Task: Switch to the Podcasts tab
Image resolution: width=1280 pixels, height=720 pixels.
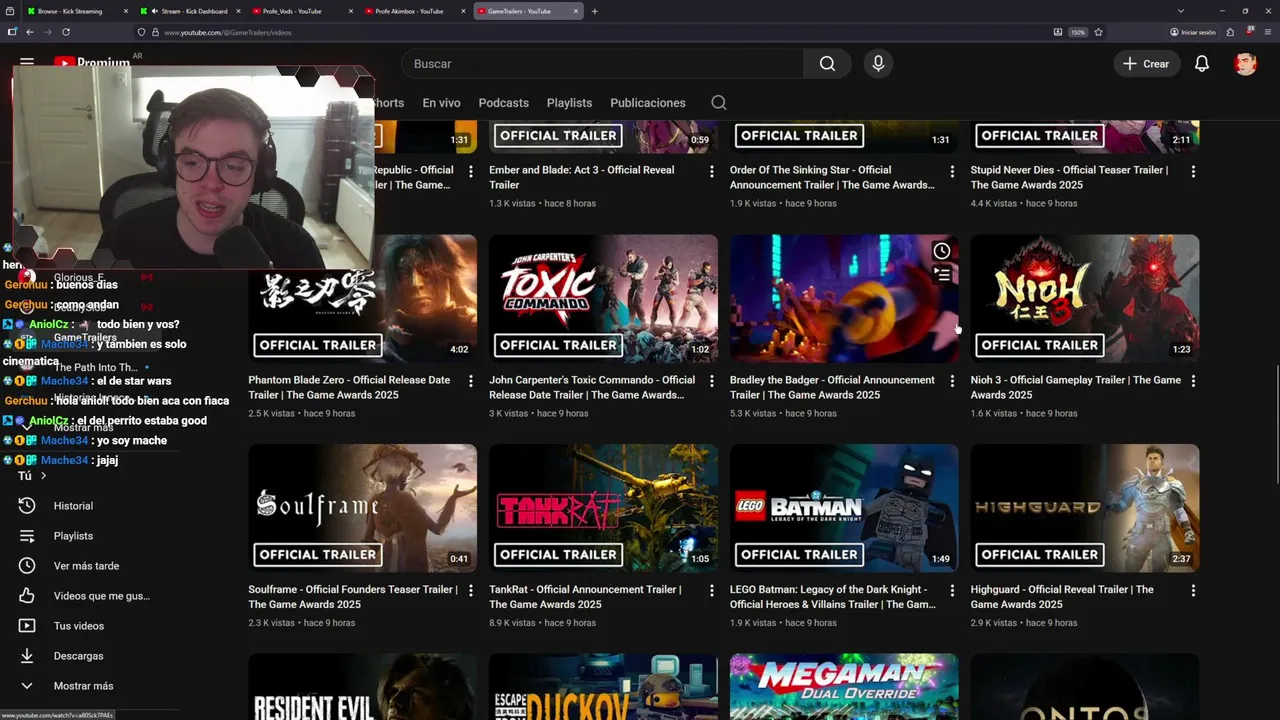Action: point(503,103)
